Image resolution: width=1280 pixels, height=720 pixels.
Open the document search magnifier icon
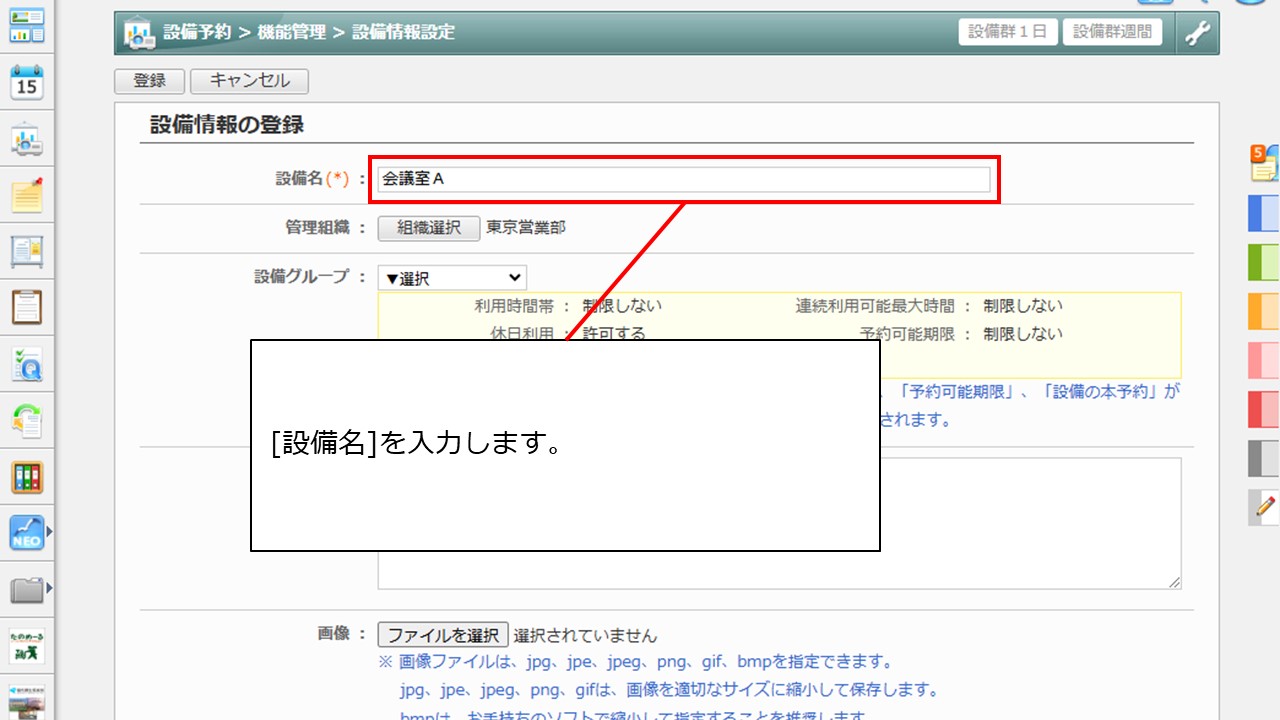pos(27,365)
